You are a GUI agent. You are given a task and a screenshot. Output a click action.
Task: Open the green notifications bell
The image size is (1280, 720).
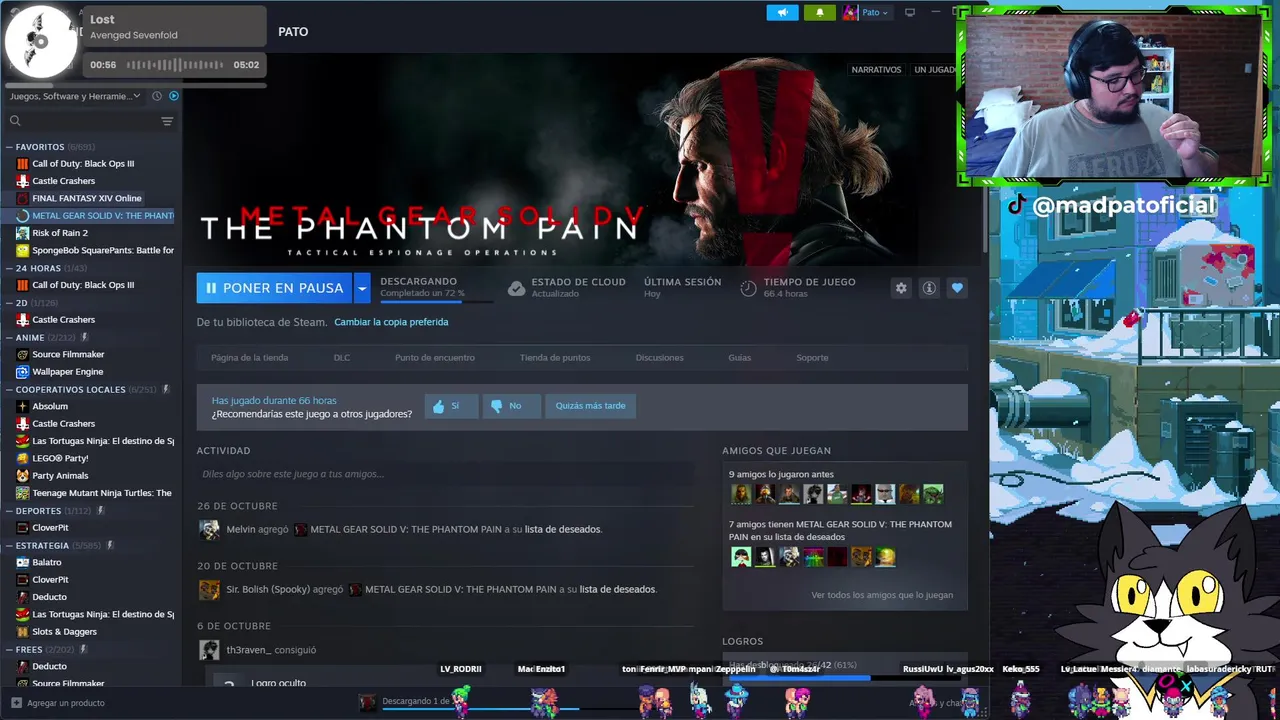point(819,12)
